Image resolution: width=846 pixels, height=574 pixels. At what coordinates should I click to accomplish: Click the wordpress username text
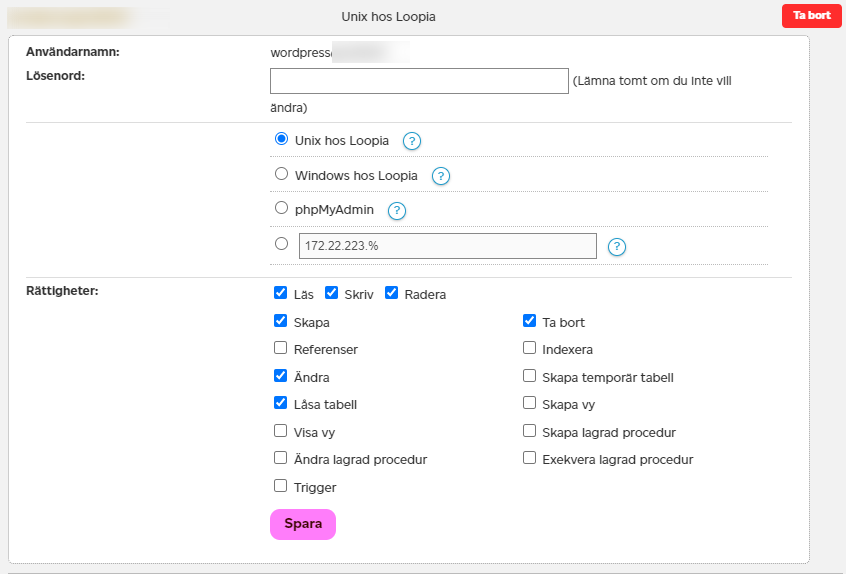coord(301,53)
